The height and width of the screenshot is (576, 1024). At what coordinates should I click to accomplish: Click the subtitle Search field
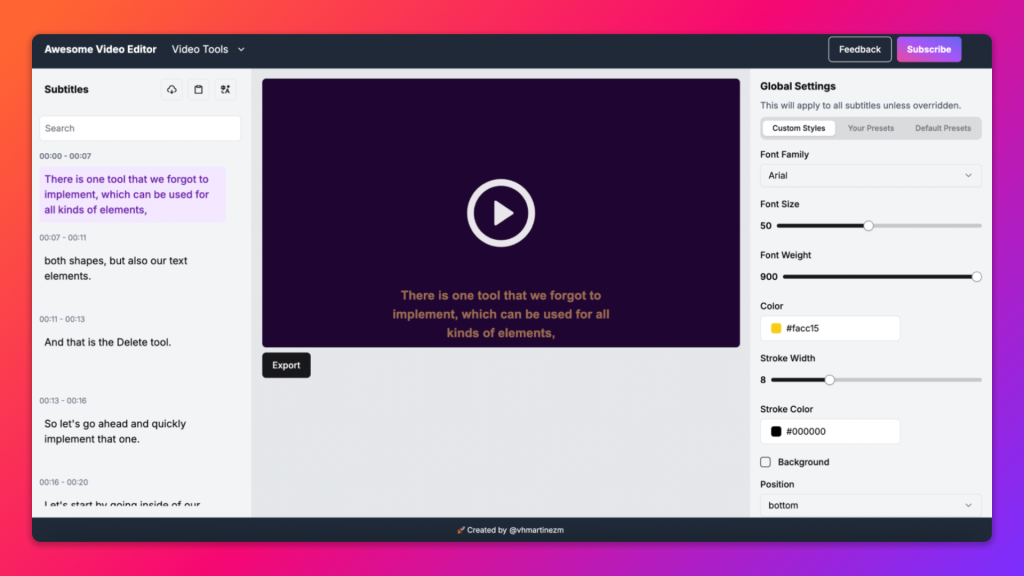tap(140, 128)
